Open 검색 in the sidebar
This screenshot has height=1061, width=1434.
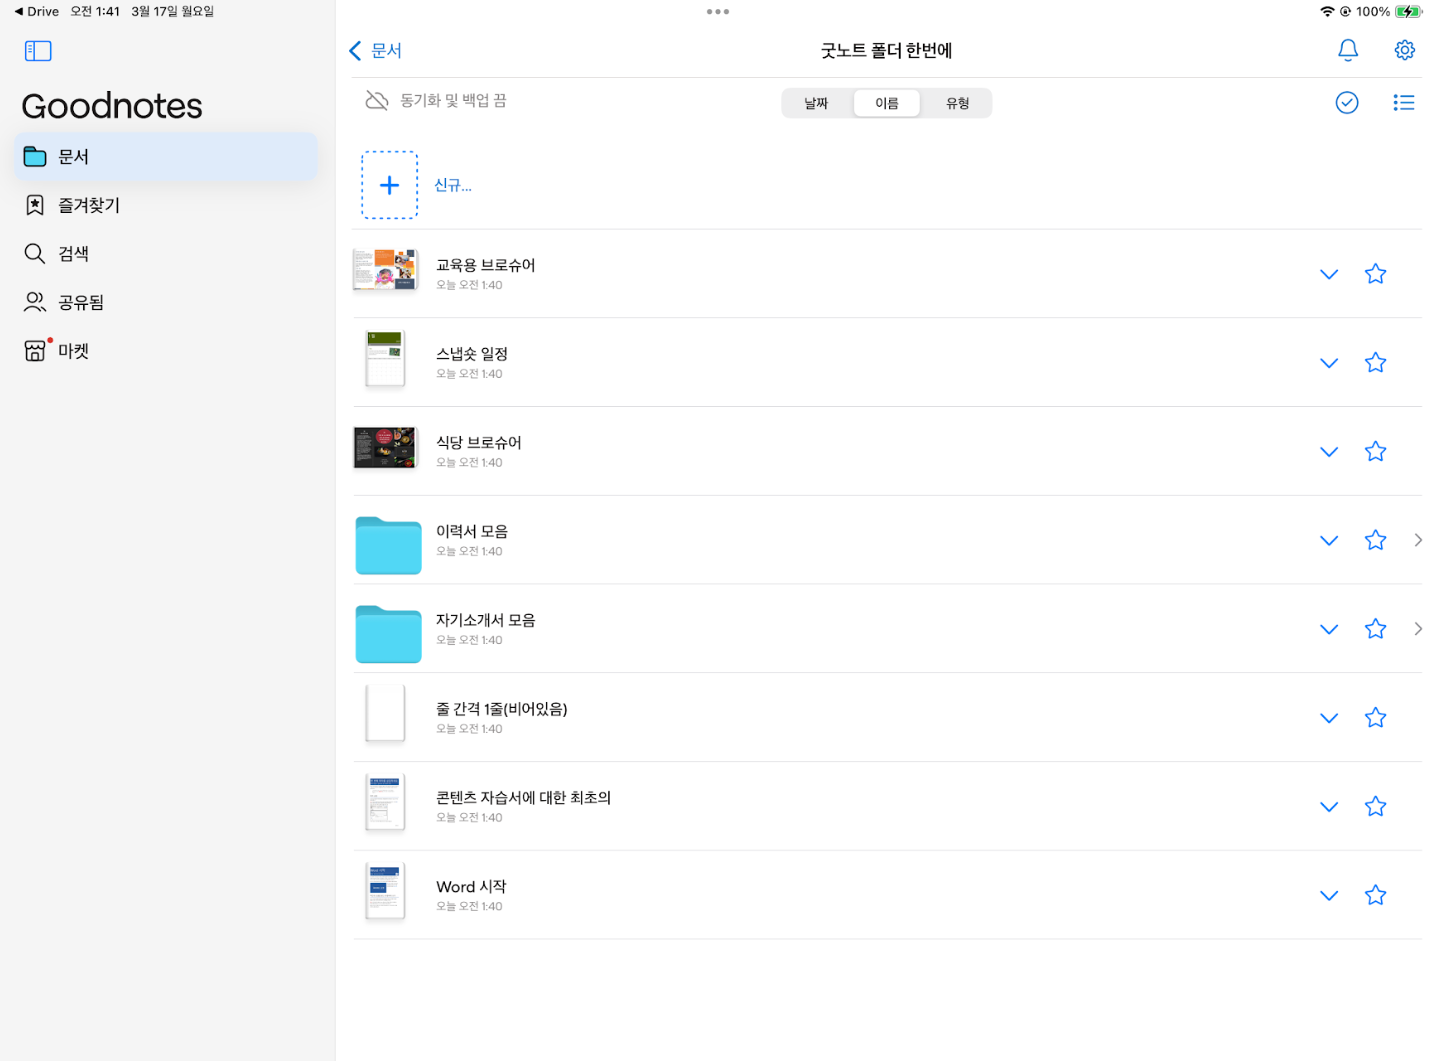166,254
